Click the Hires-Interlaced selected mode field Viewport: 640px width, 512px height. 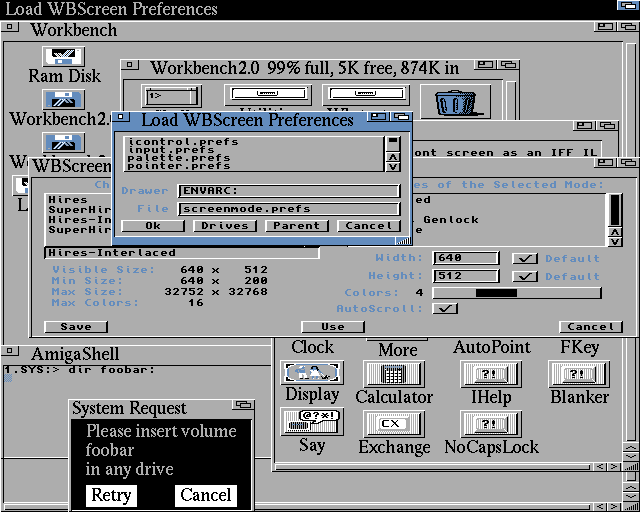click(182, 253)
